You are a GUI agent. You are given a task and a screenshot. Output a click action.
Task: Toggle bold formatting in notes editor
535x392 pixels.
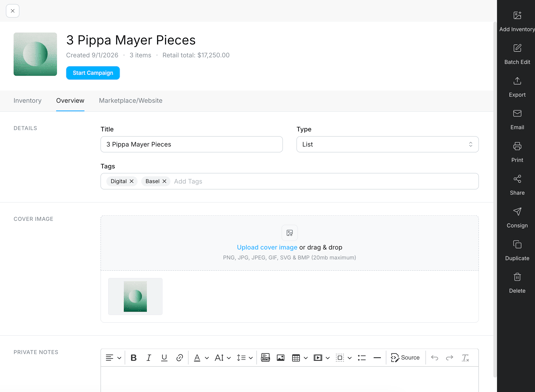(133, 358)
